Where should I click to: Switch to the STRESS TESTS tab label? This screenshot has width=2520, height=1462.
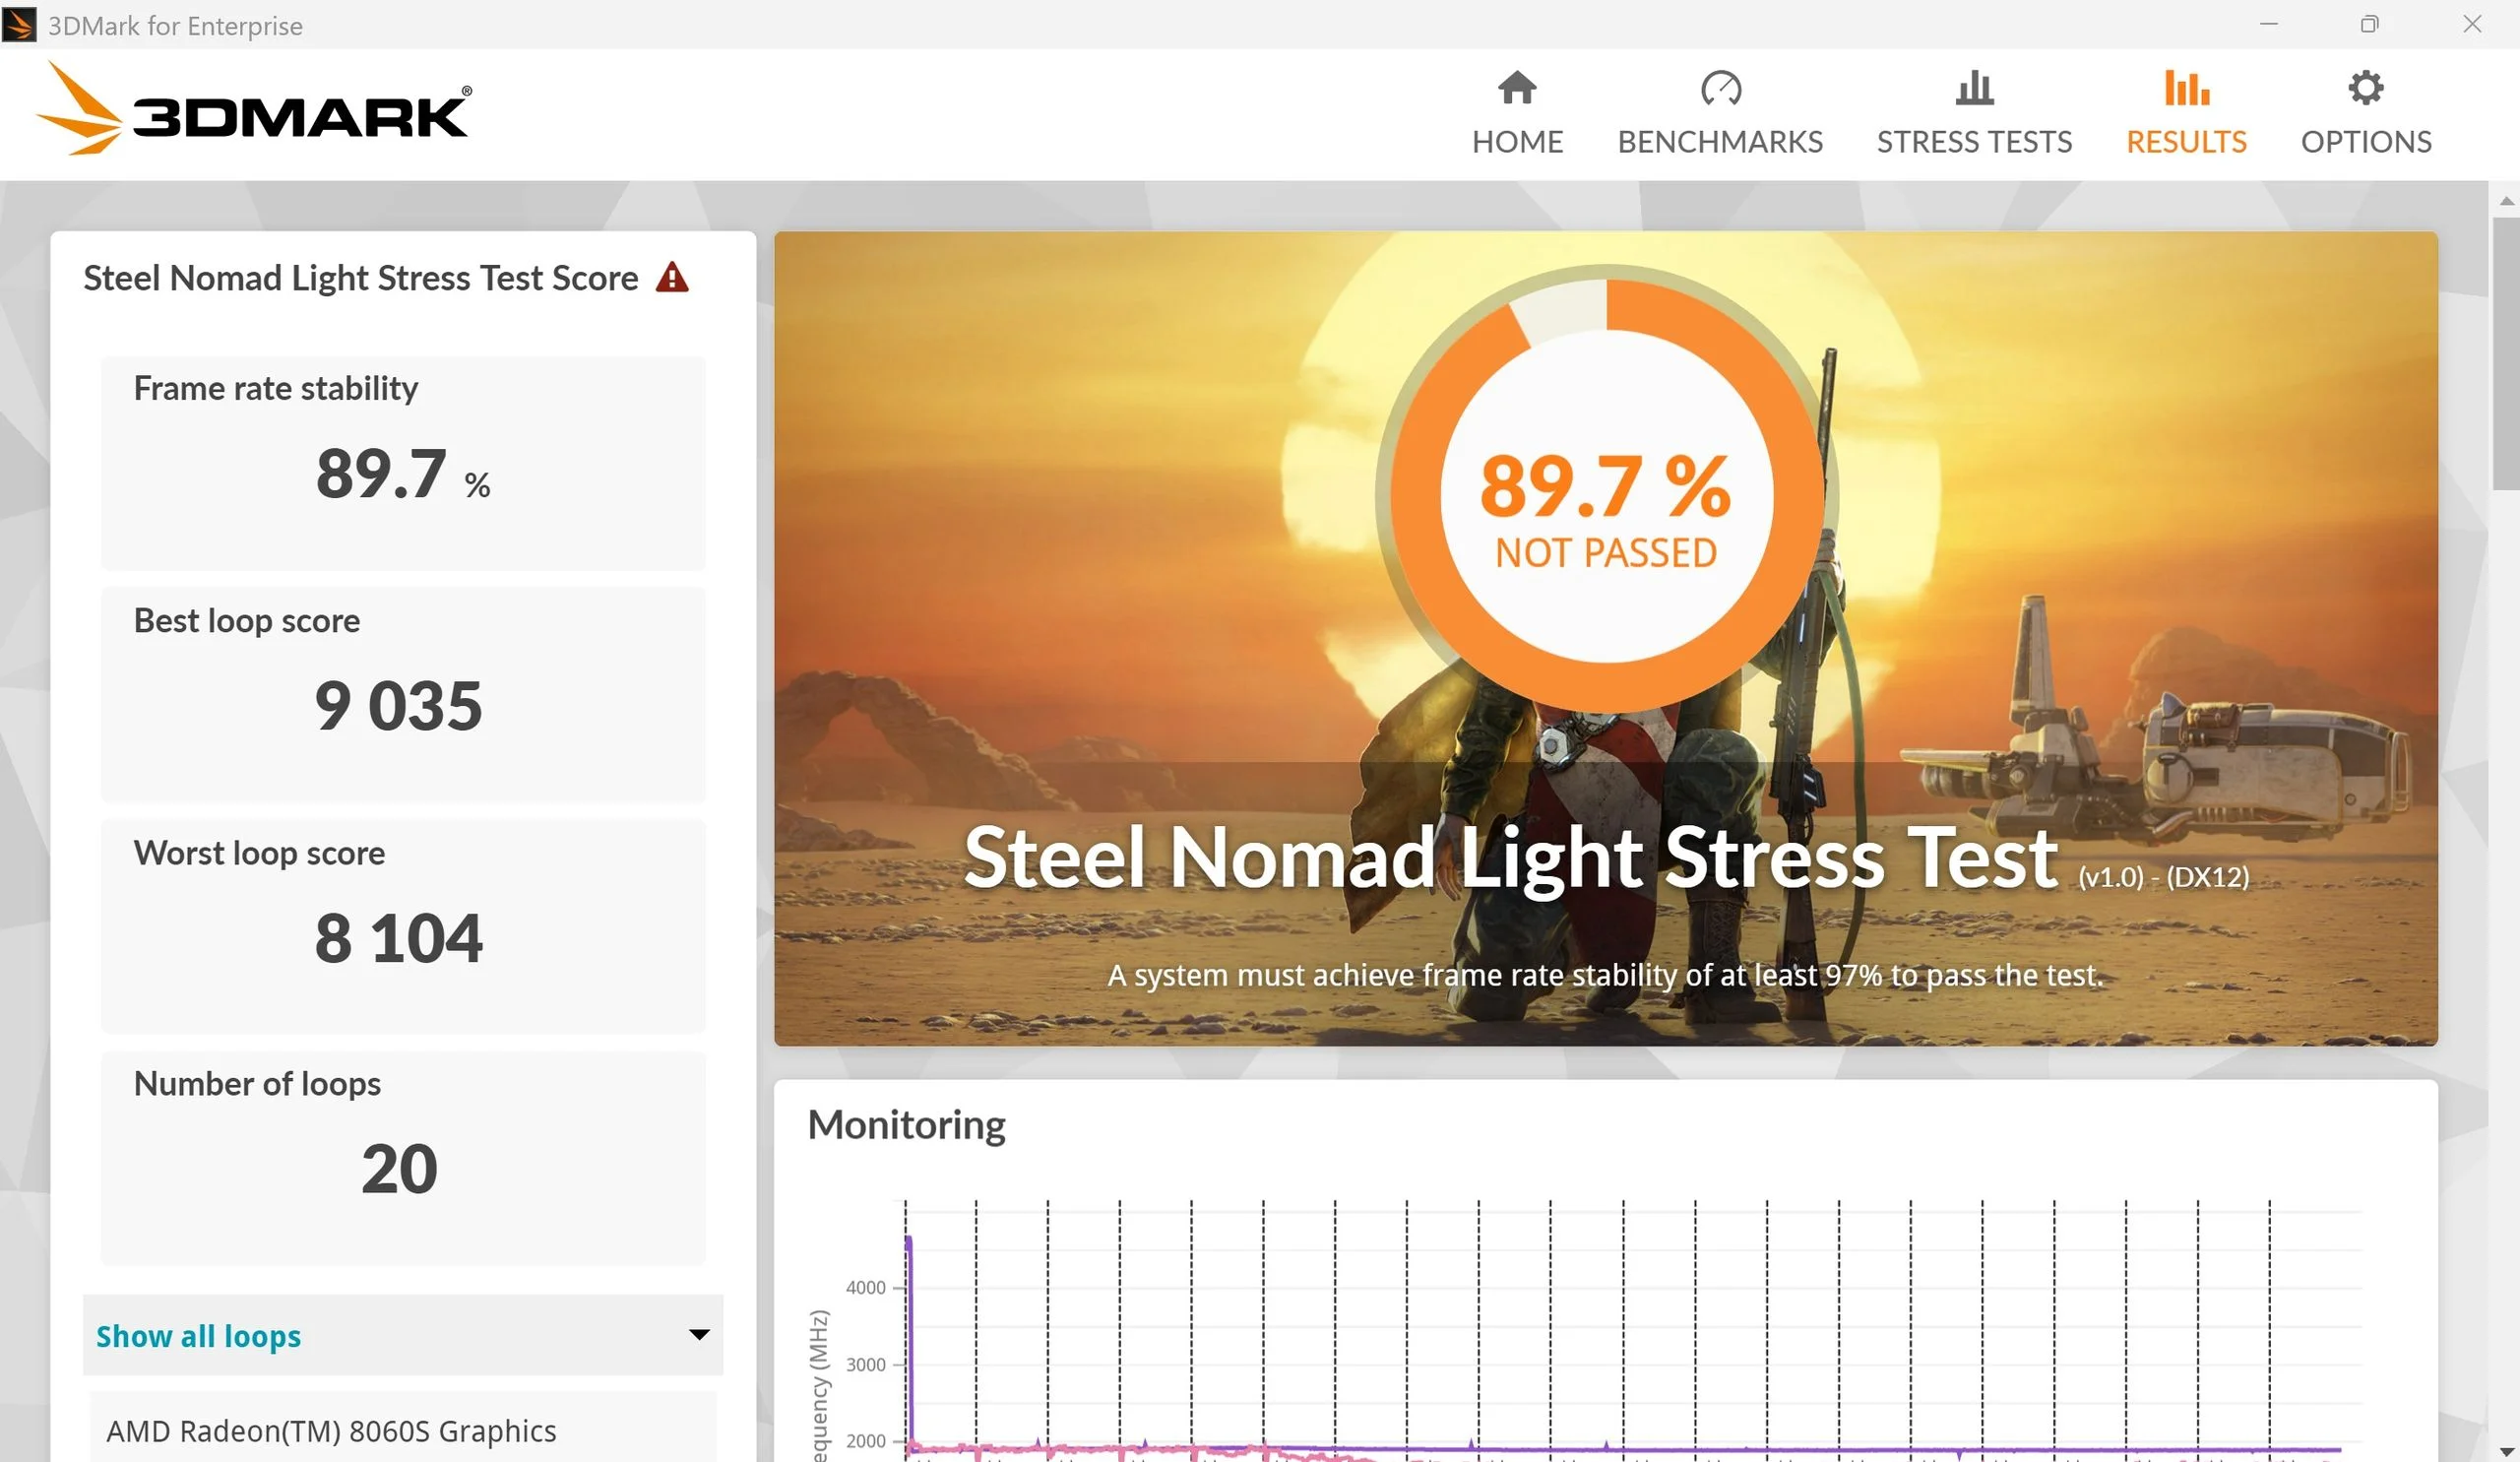(x=1974, y=142)
